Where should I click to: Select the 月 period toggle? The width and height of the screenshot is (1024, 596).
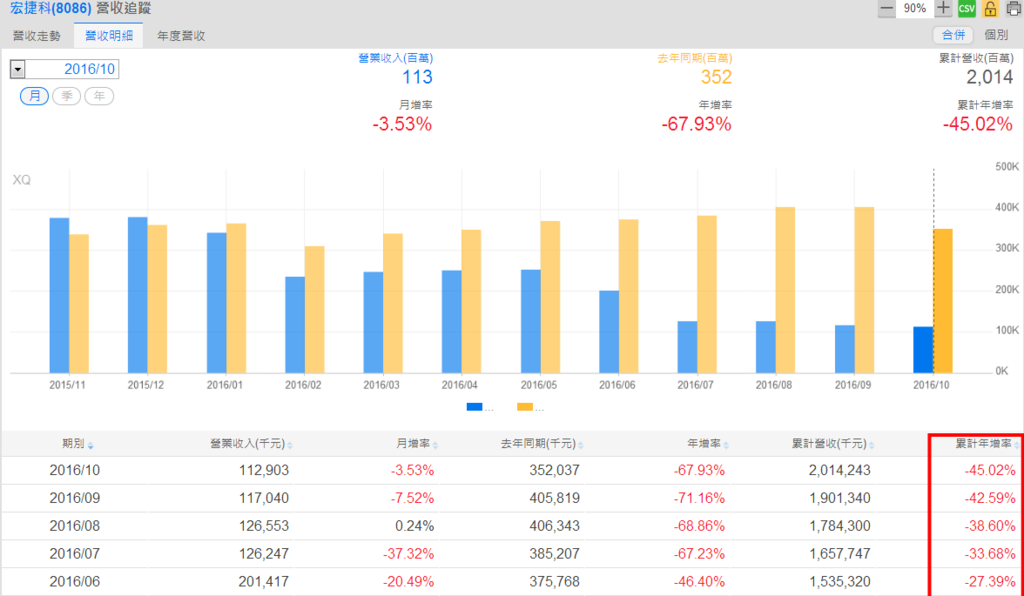click(x=34, y=96)
